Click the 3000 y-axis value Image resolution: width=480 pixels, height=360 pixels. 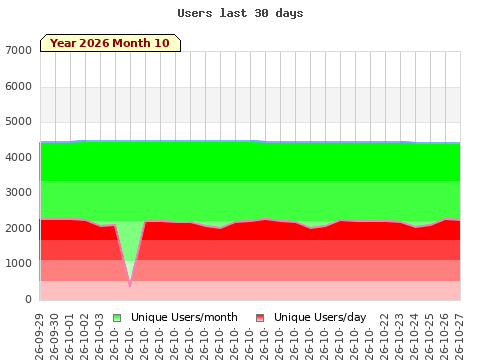(18, 193)
